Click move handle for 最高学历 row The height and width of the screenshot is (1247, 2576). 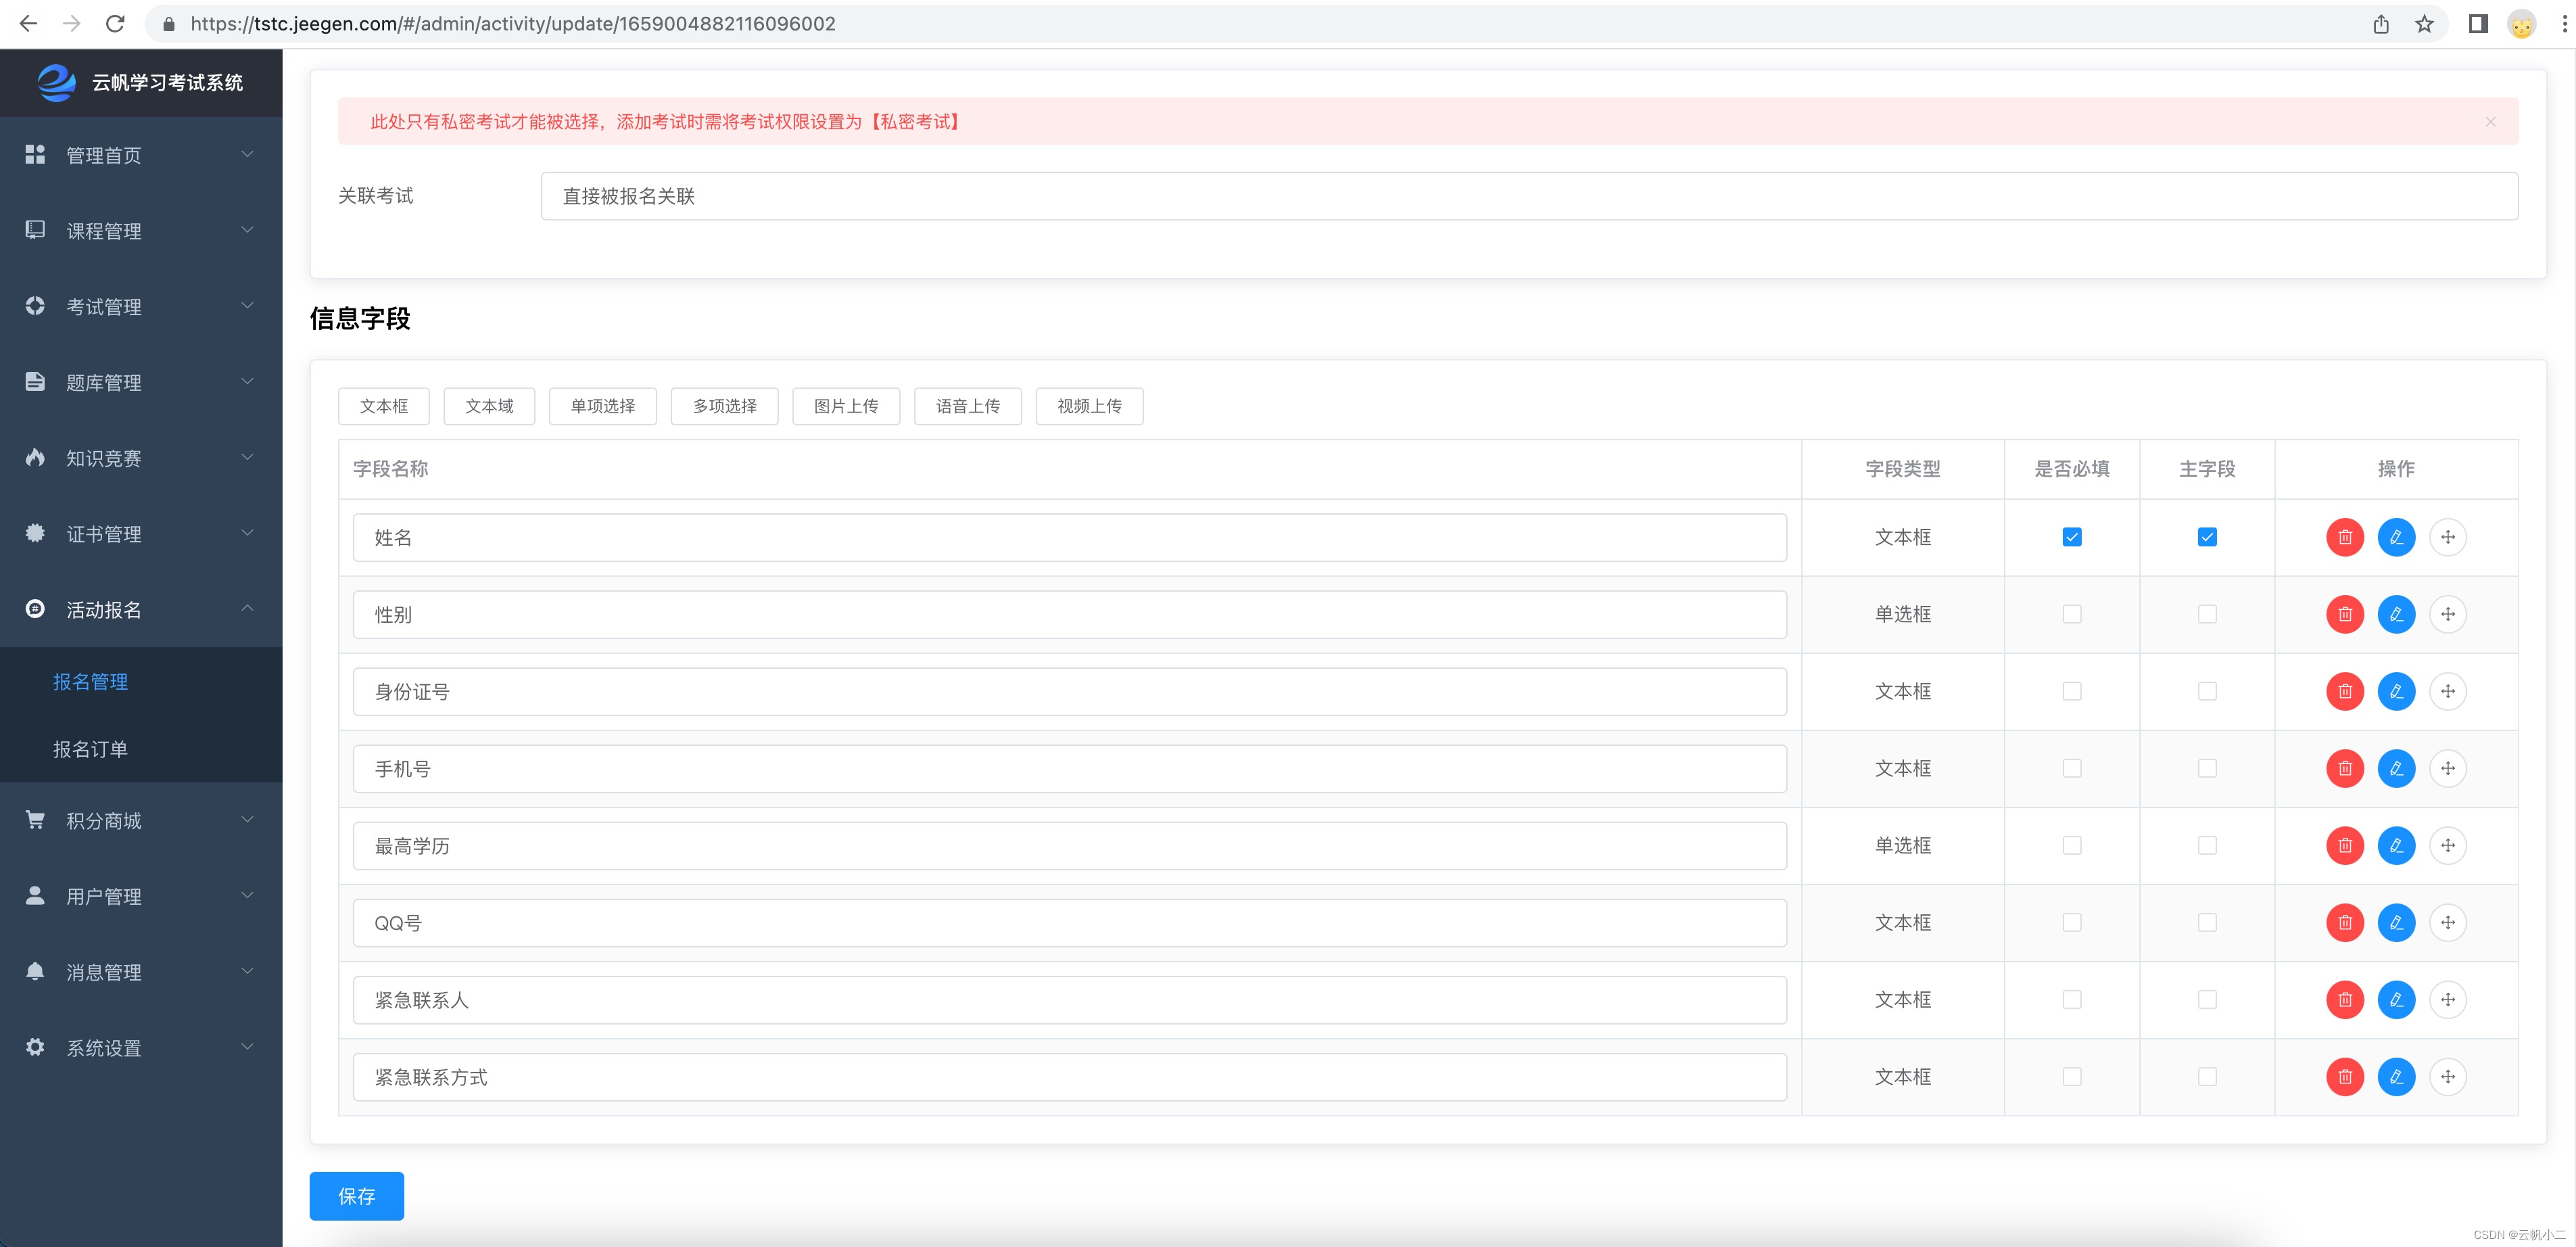(x=2447, y=845)
